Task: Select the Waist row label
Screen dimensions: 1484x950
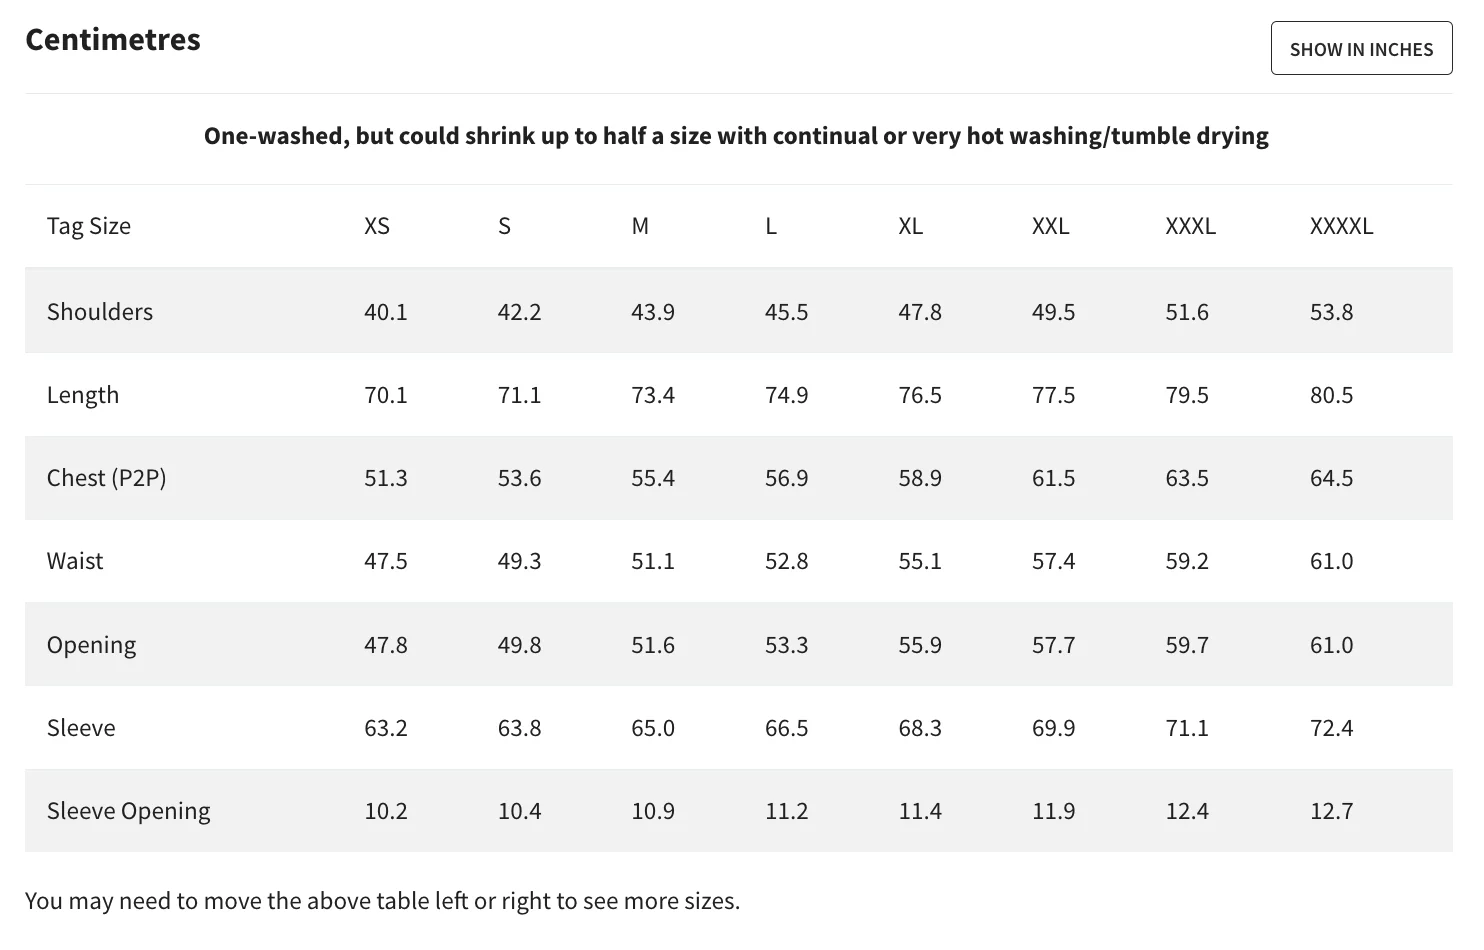Action: 75,561
